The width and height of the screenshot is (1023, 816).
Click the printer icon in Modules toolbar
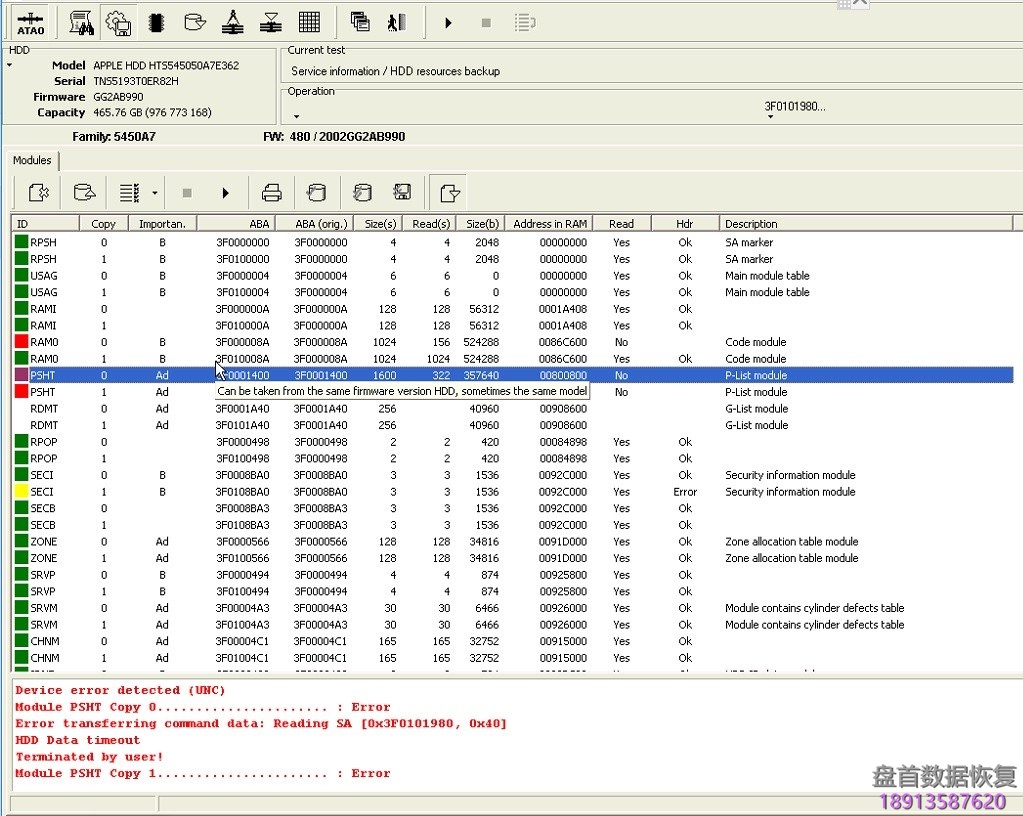tap(271, 192)
